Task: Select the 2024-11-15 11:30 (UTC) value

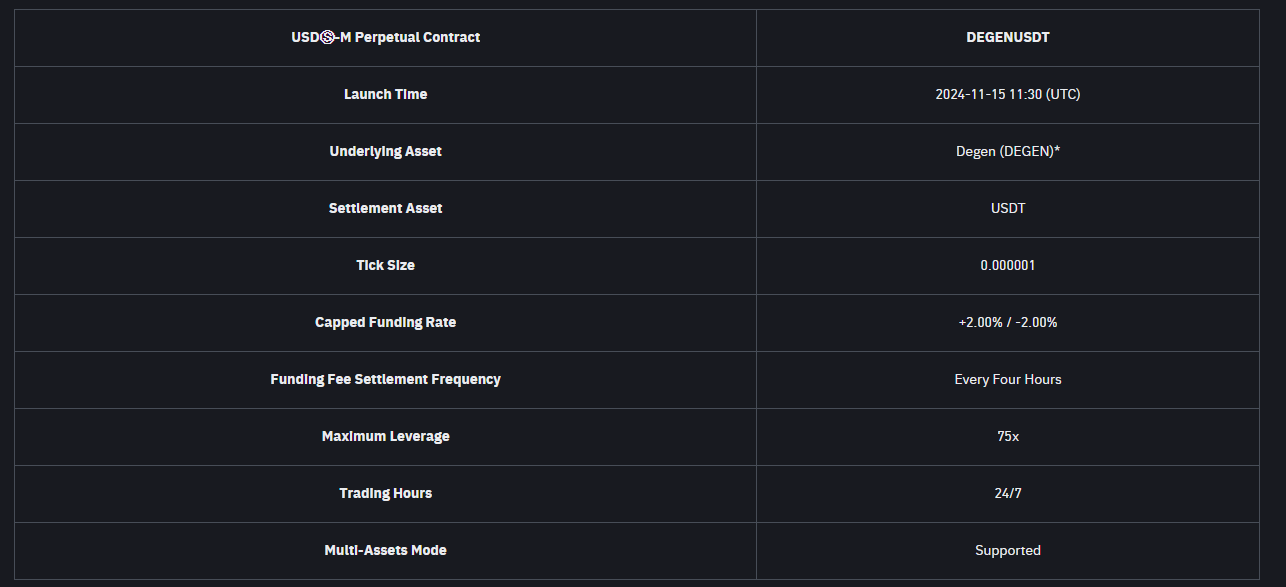Action: 1007,94
